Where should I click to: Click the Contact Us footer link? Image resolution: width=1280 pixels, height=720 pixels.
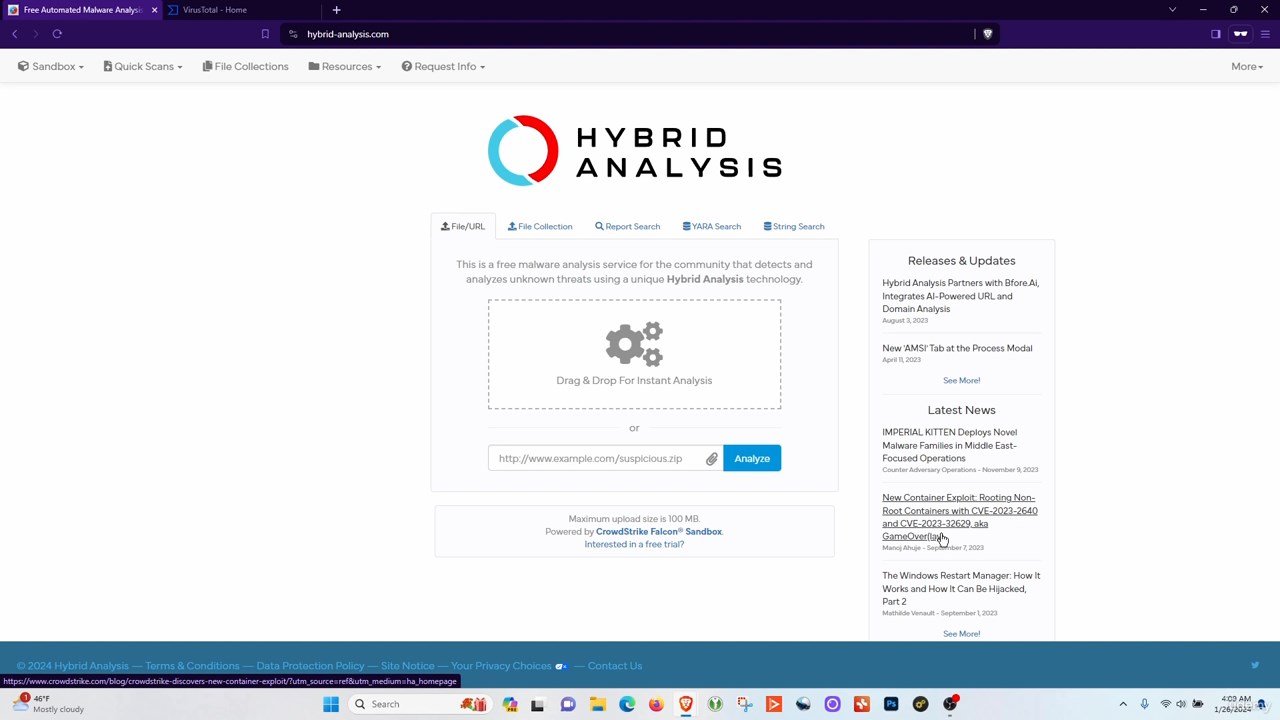(615, 666)
